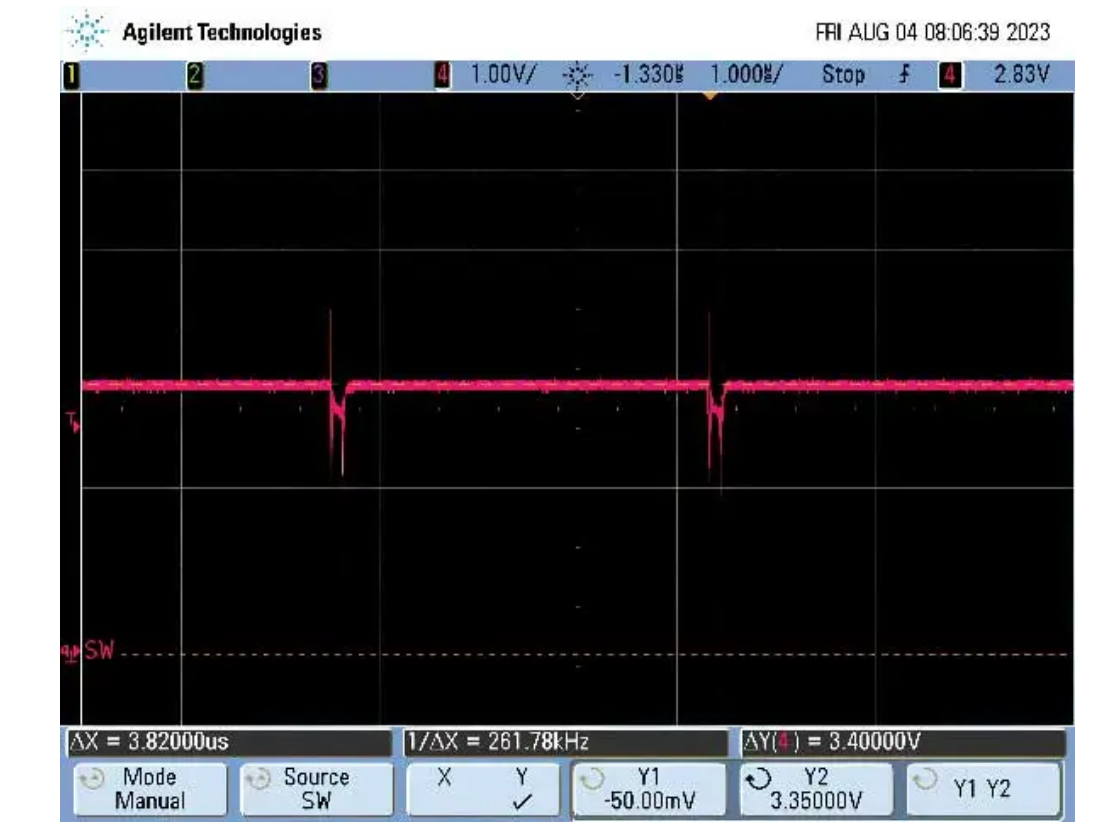Screen dimensions: 1105x838
Task: Click the 2.83V trigger level value
Action: 1021,74
